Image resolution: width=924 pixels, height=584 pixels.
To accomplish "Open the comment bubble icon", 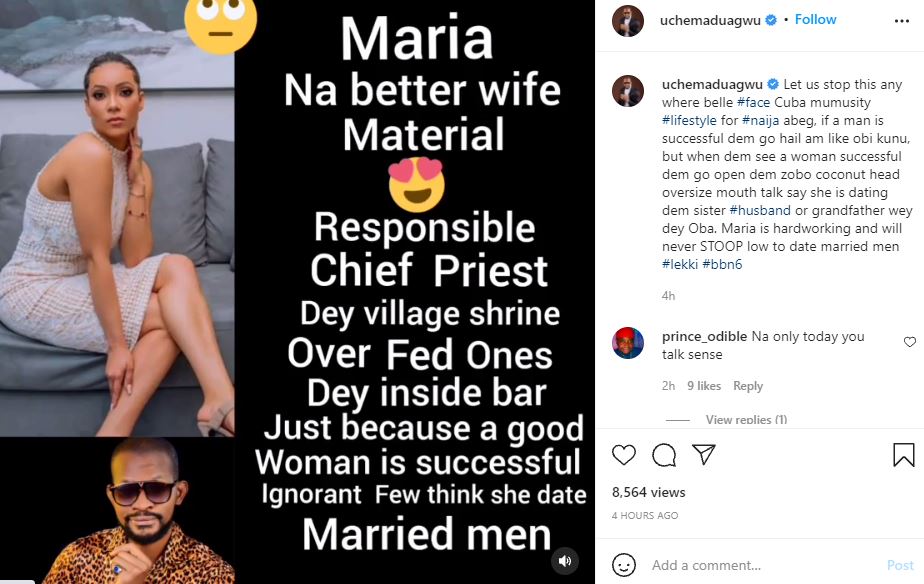I will [664, 456].
